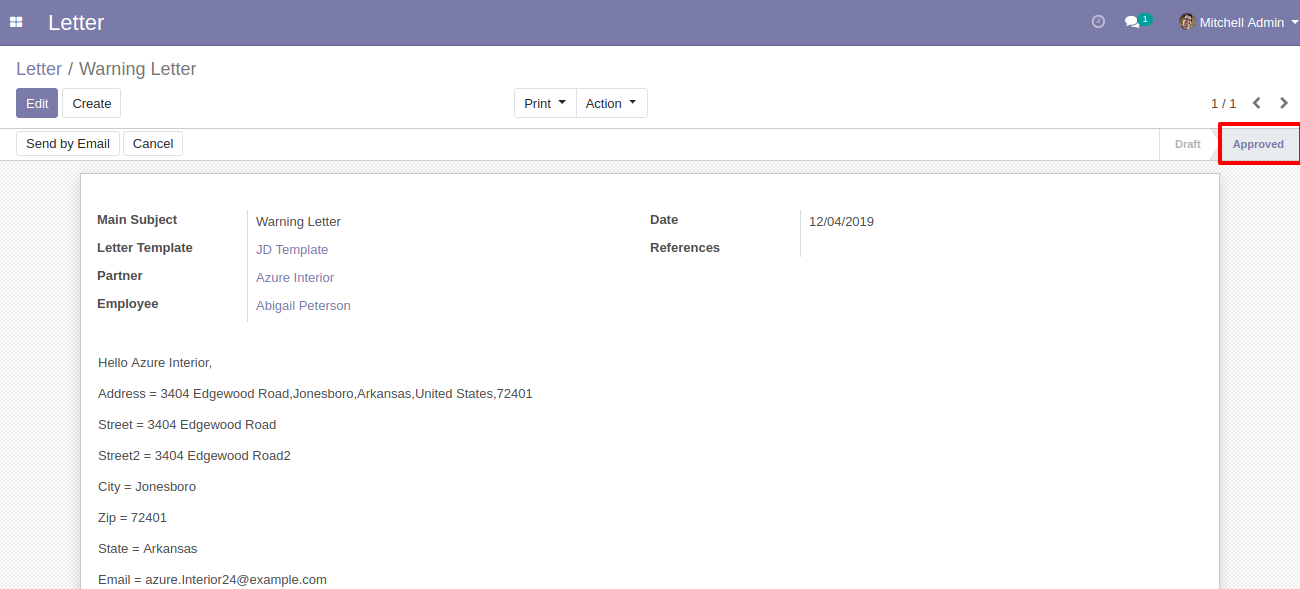
Task: Click the 'Address = 3404 Edgewood Road' line
Action: 315,394
